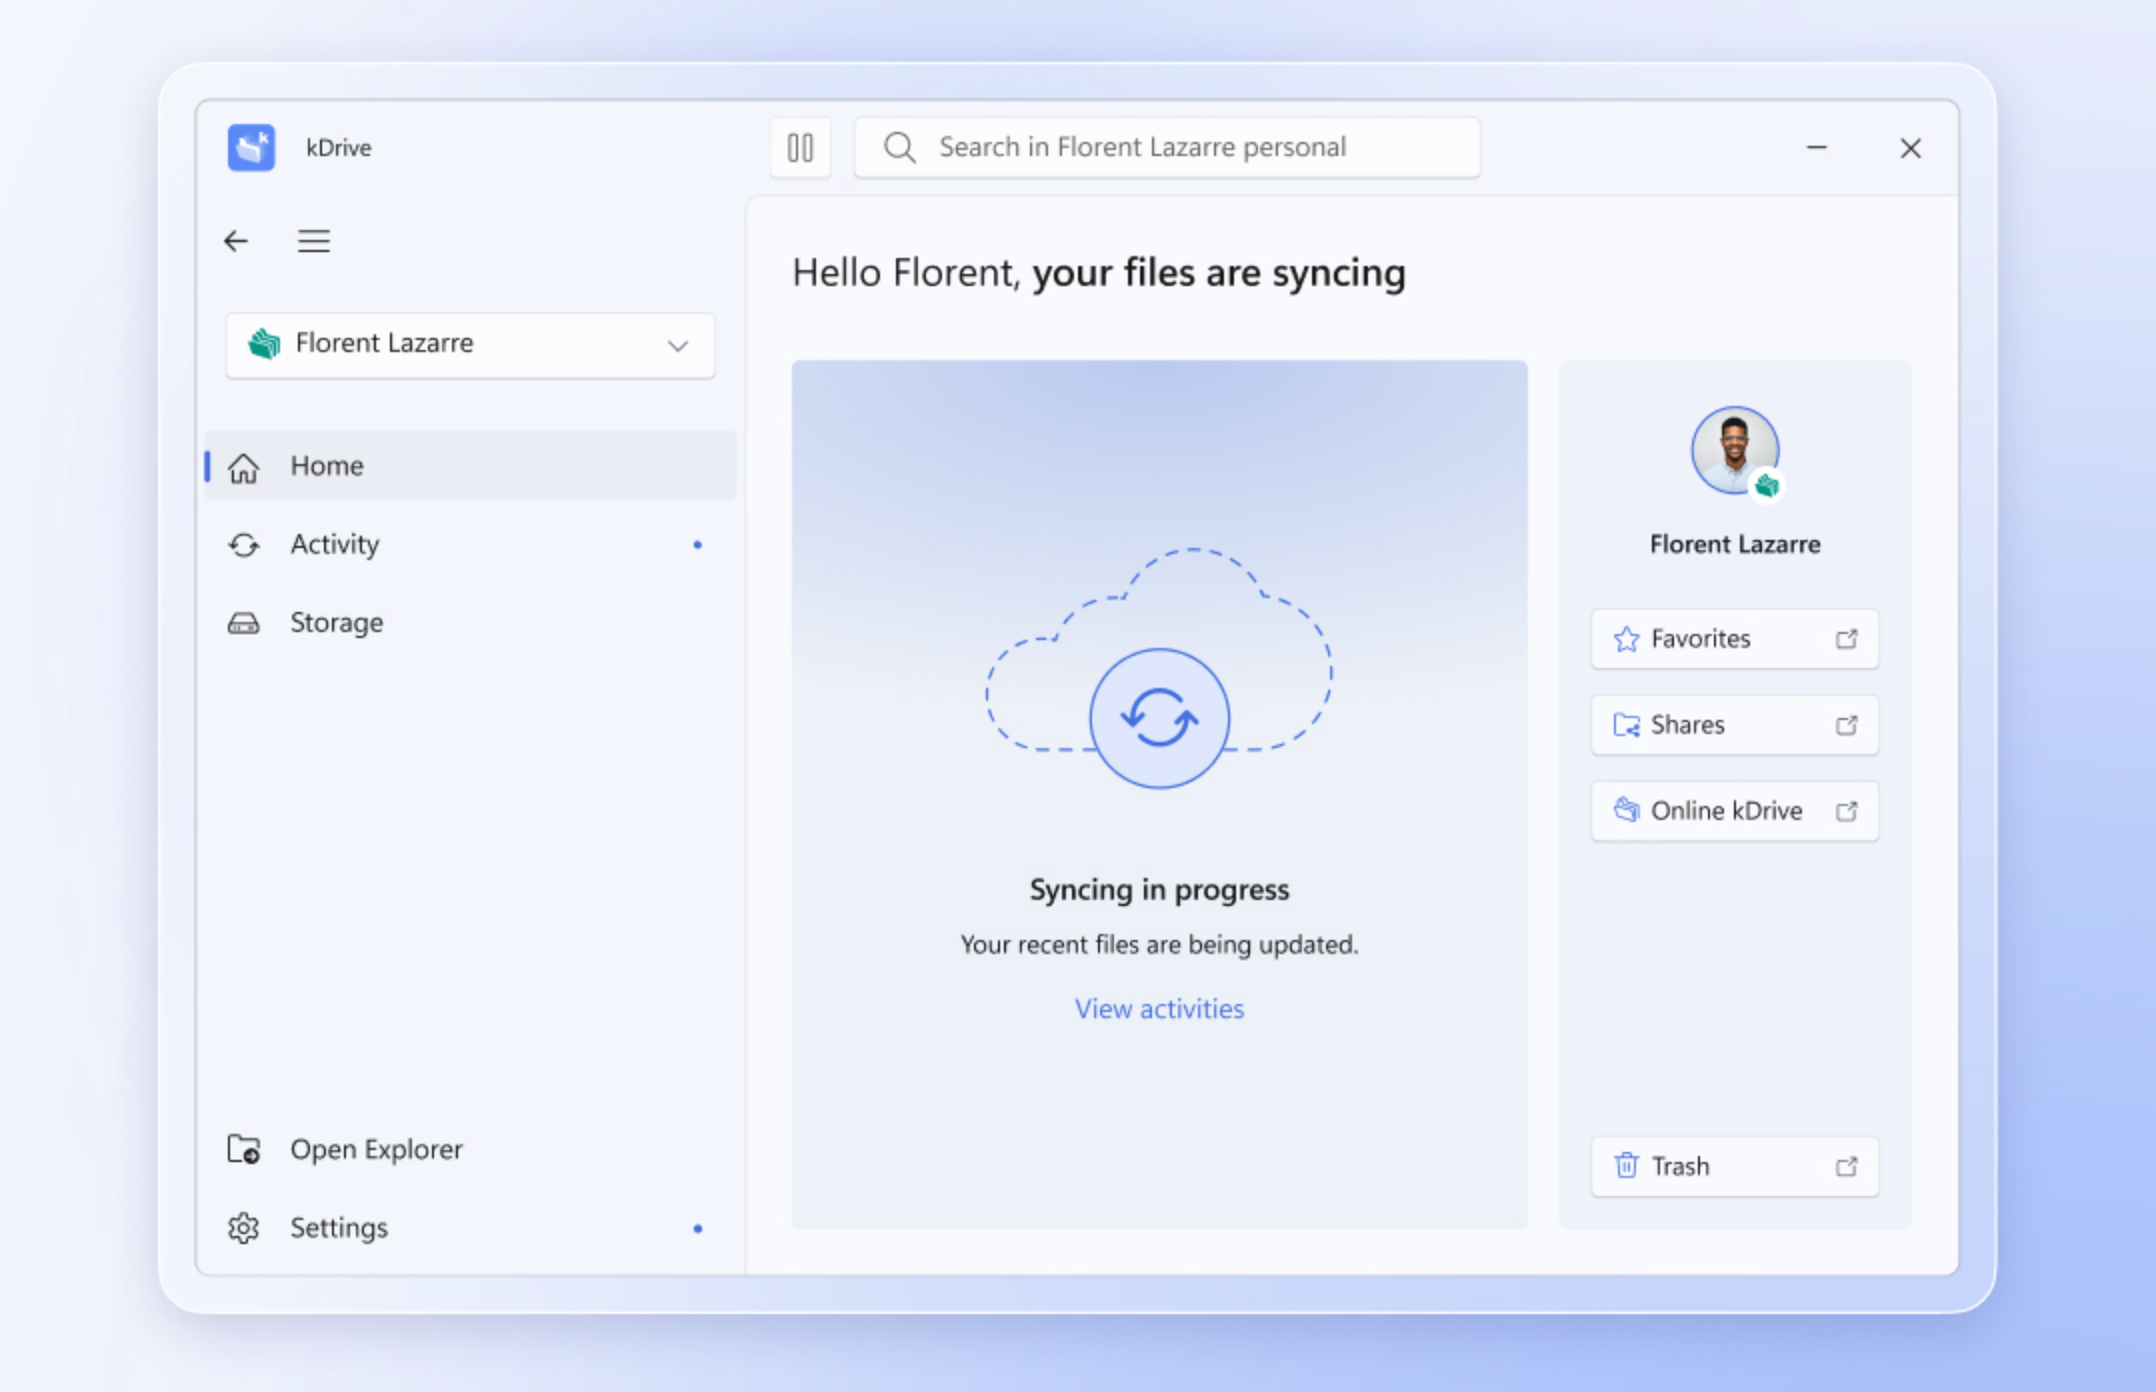2156x1392 pixels.
Task: Click the Trash bin icon
Action: pyautogui.click(x=1627, y=1166)
